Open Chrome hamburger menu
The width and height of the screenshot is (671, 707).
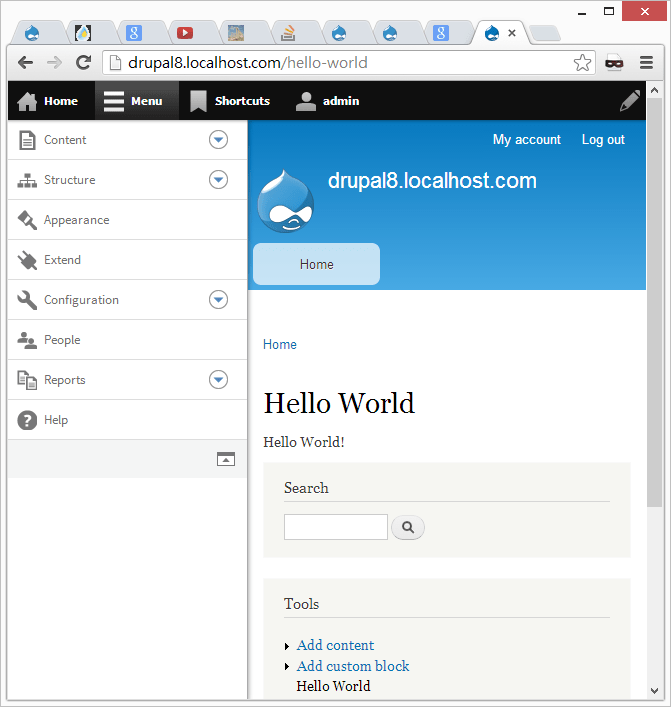tap(646, 62)
